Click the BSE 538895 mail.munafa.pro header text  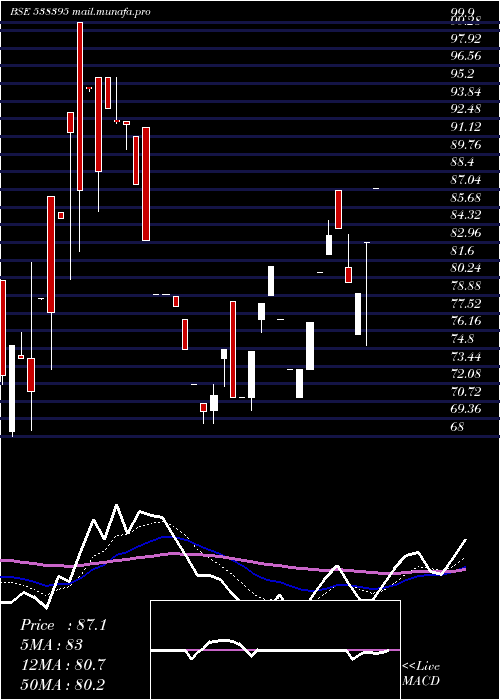[x=80, y=12]
